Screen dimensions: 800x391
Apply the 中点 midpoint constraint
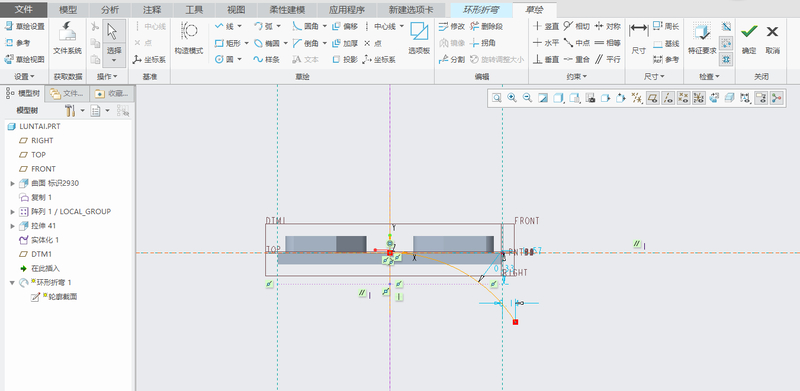[x=577, y=43]
